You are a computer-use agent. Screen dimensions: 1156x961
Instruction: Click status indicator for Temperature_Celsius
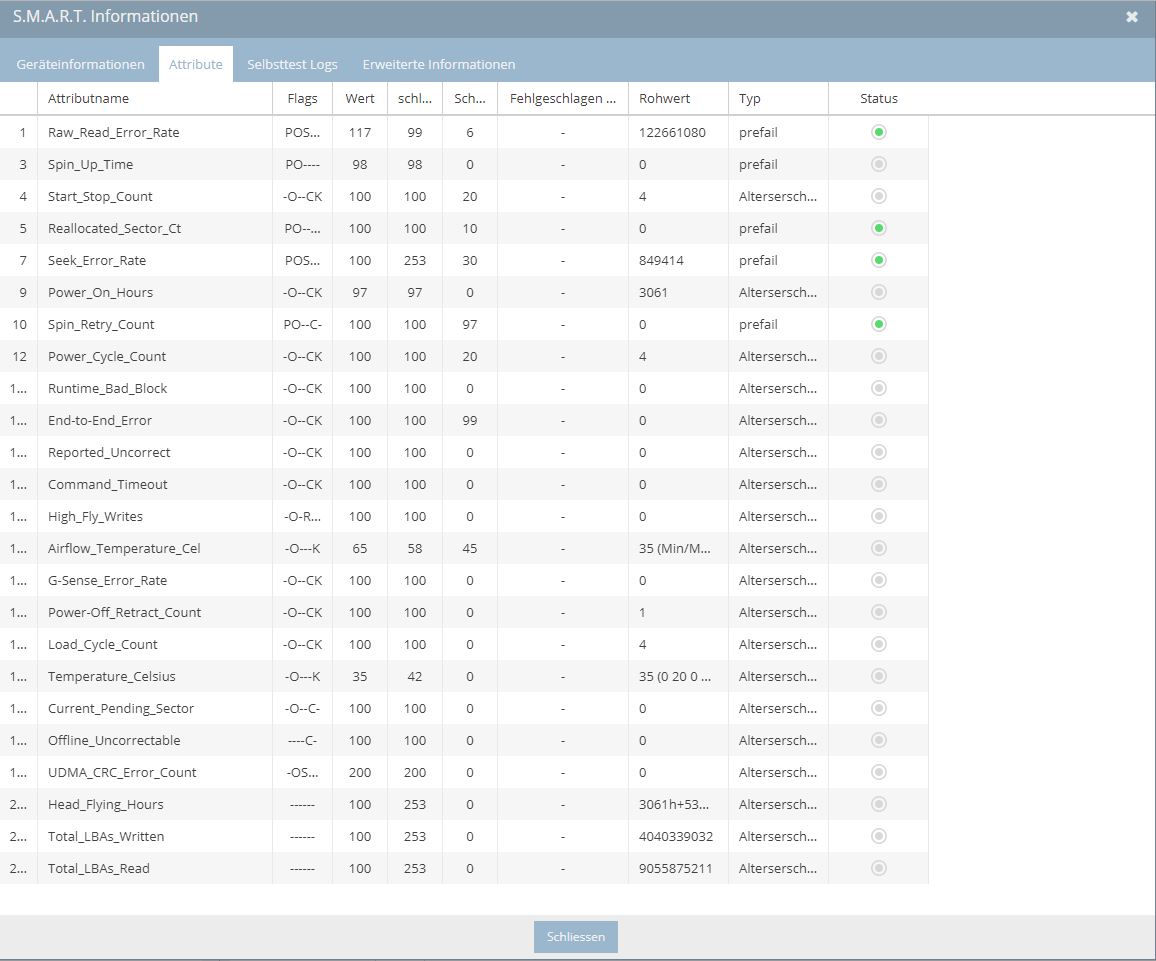(879, 677)
